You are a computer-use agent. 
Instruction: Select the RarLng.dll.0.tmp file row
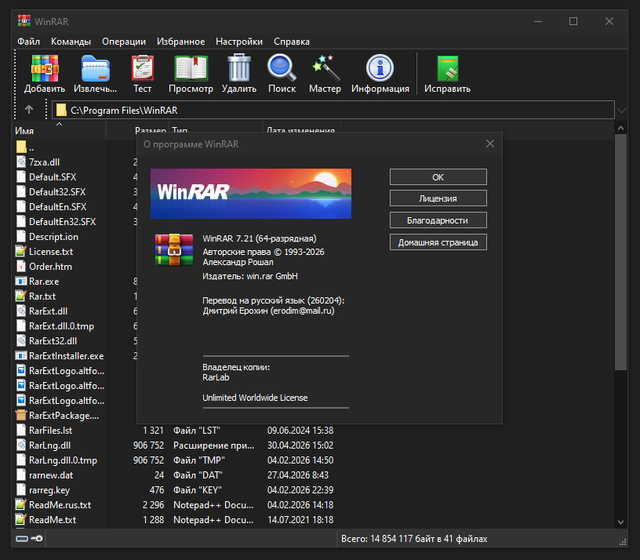(176, 460)
